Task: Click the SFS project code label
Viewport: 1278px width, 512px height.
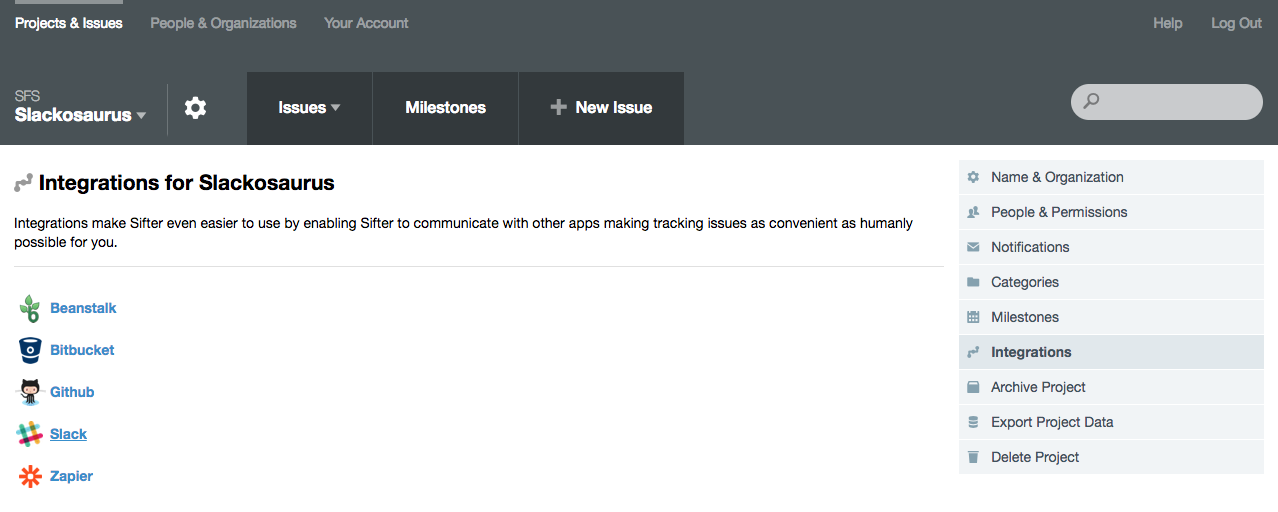Action: click(x=27, y=96)
